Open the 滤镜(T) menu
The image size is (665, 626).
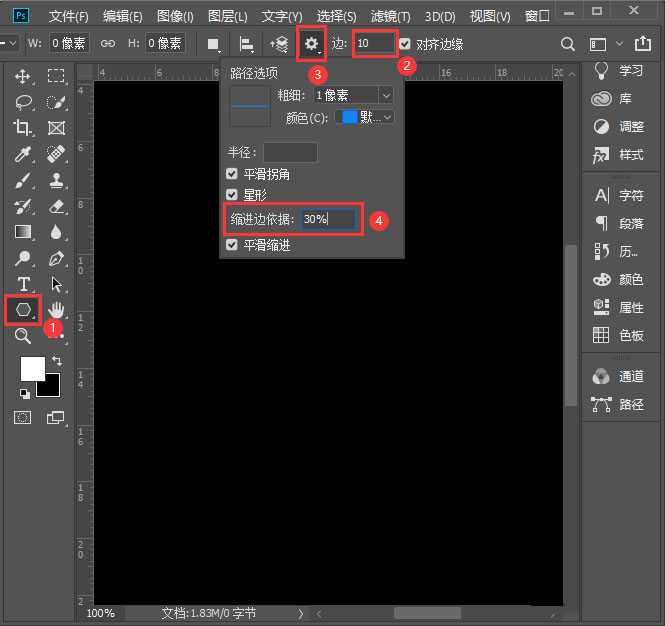click(x=391, y=17)
